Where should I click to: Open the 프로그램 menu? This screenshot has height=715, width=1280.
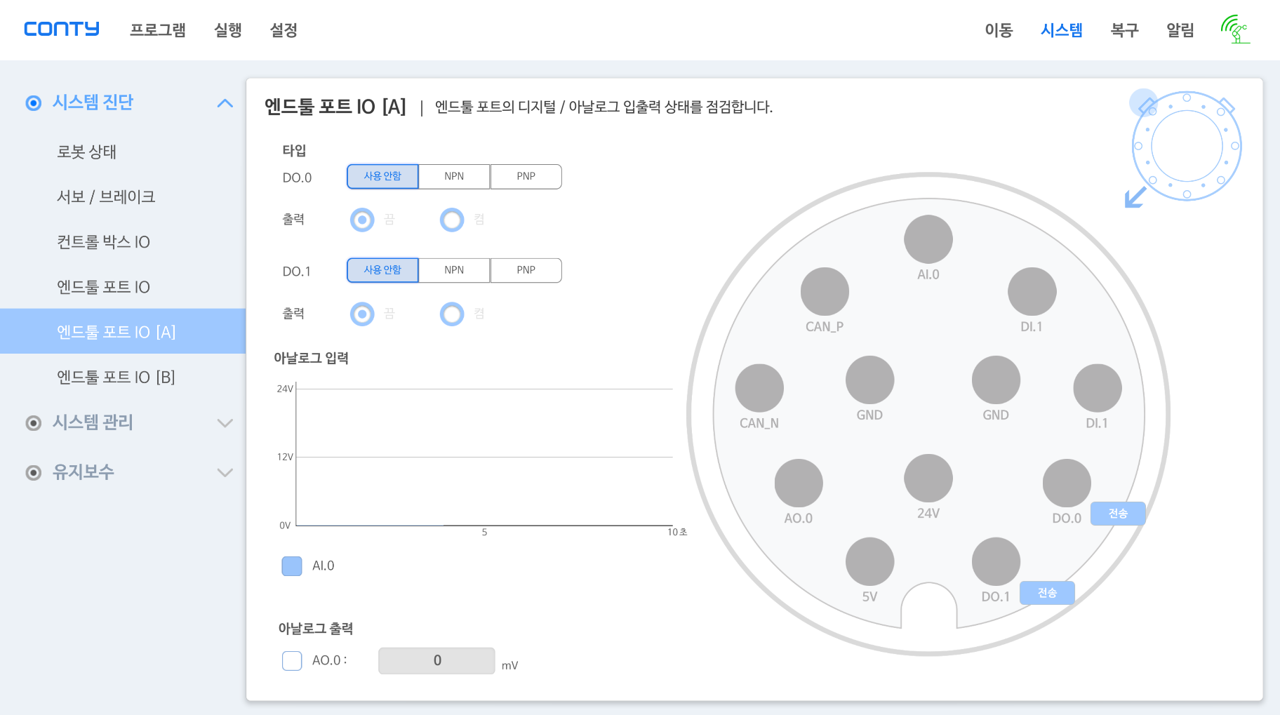click(157, 30)
